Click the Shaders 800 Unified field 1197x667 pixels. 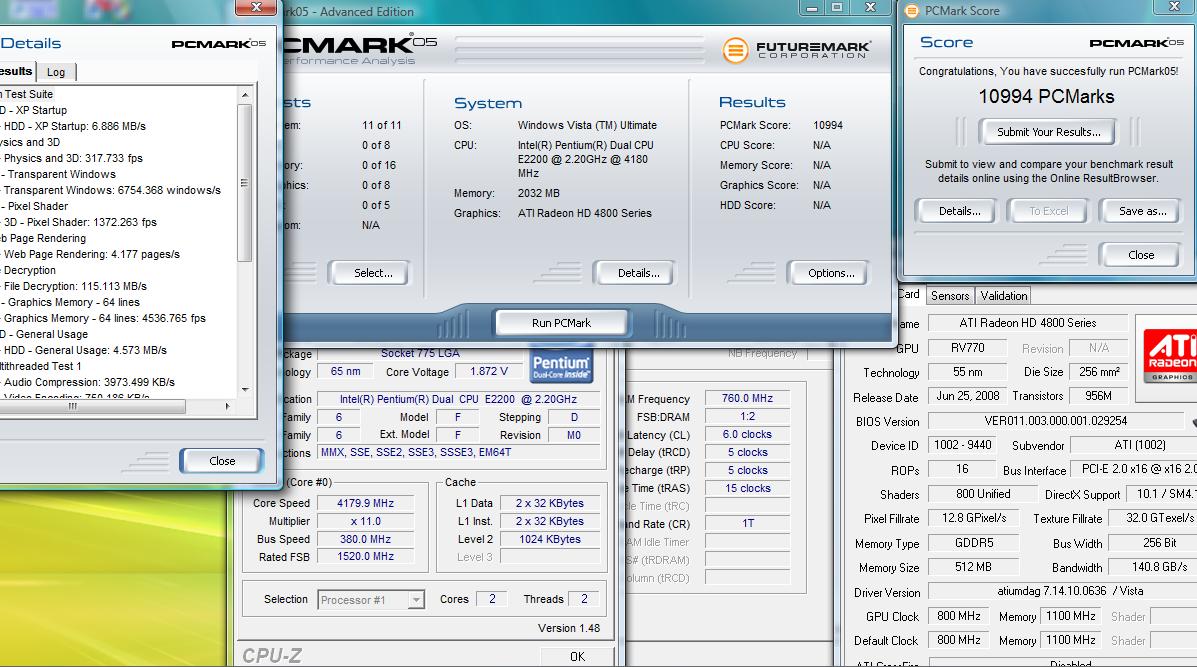pyautogui.click(x=982, y=494)
